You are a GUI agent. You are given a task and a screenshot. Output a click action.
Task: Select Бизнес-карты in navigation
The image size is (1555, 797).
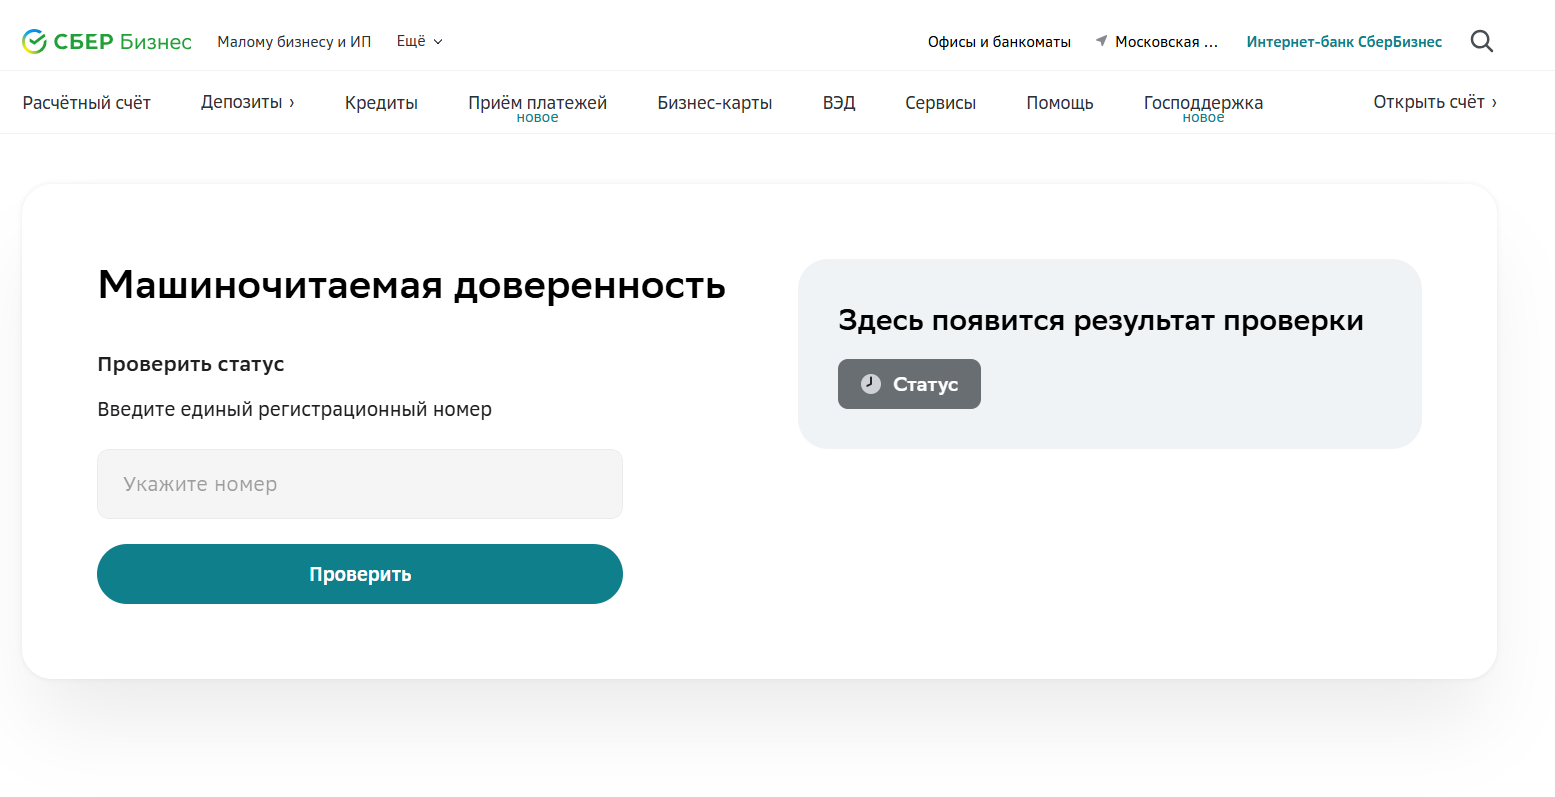(714, 102)
